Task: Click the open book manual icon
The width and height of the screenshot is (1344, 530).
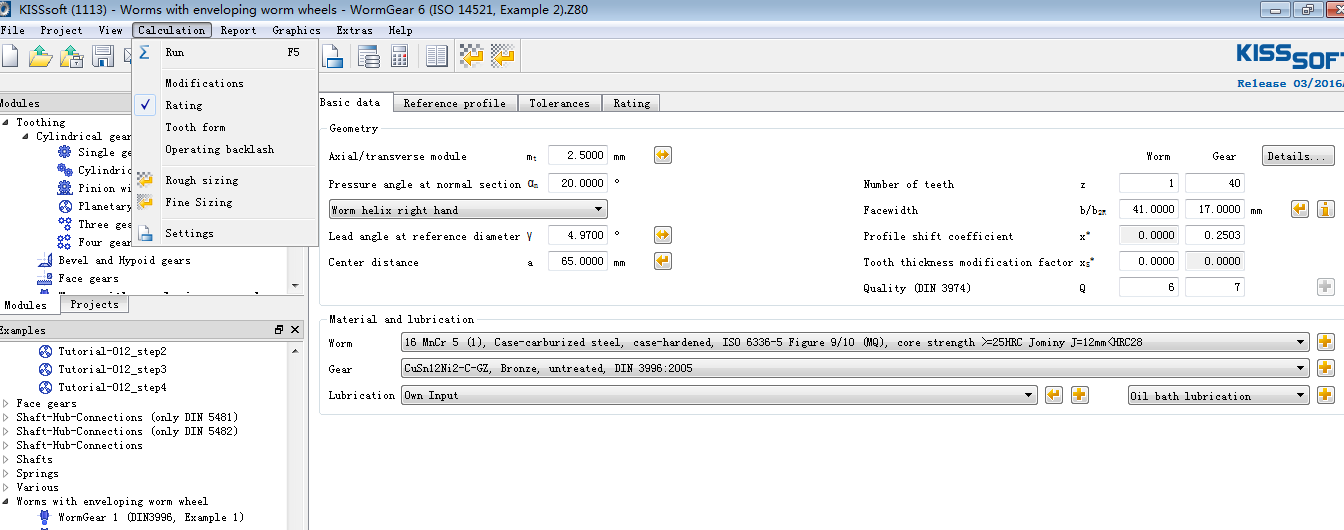Action: coord(437,56)
